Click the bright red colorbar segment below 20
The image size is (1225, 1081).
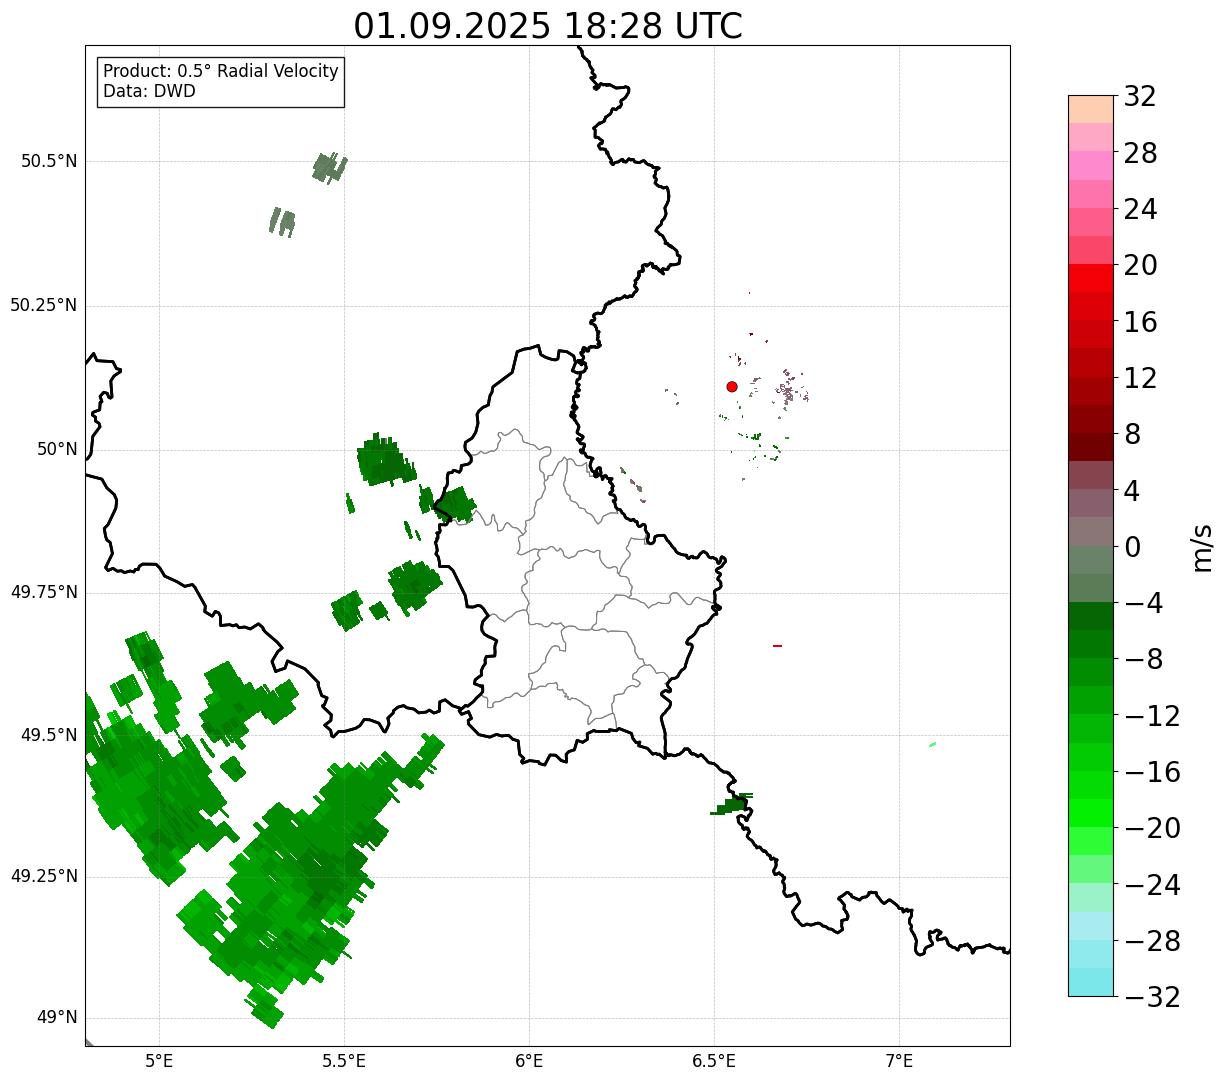(1091, 278)
